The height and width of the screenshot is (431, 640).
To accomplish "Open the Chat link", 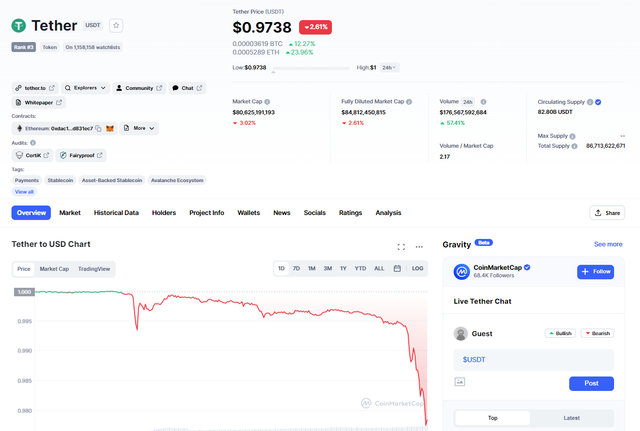I will pos(187,88).
